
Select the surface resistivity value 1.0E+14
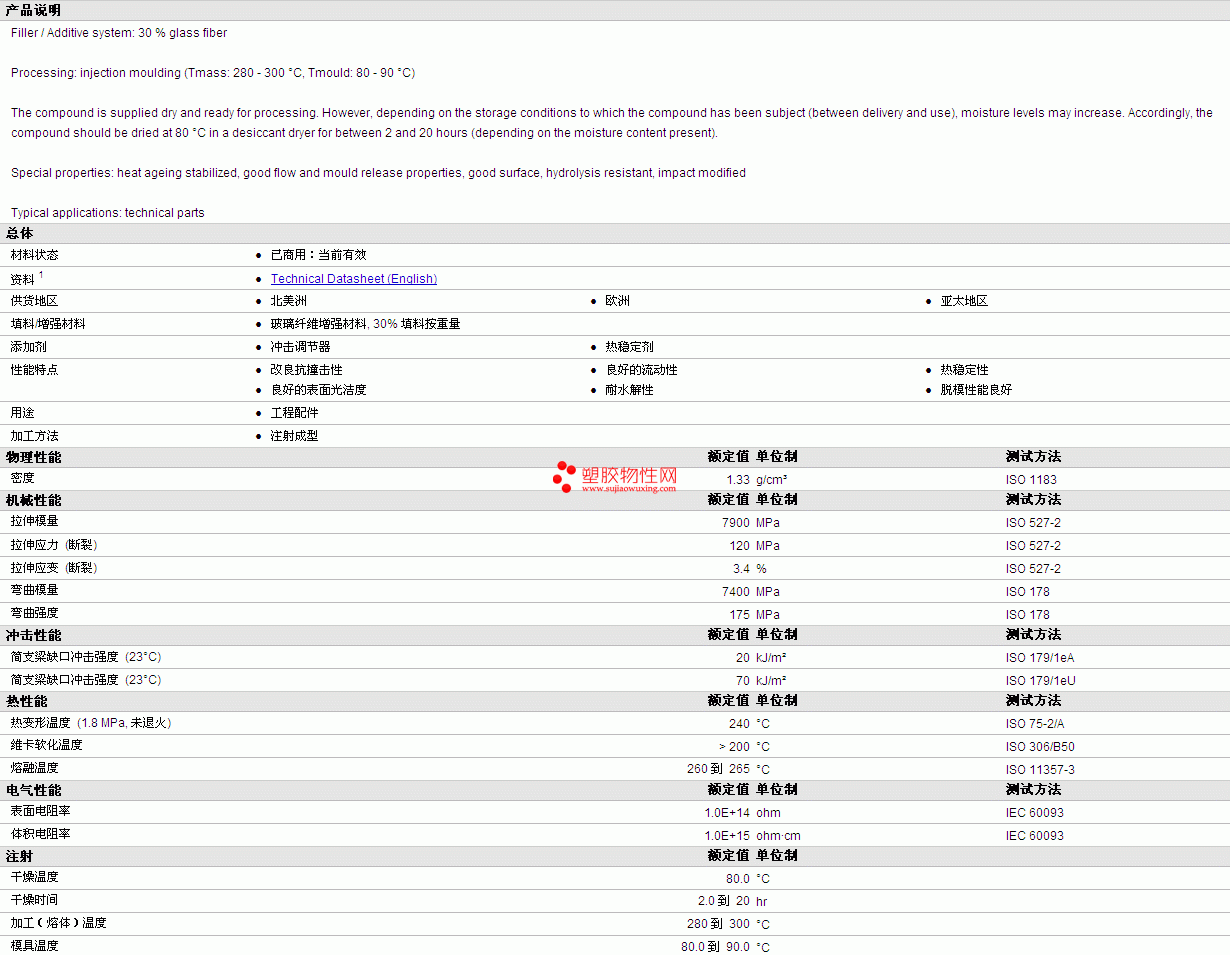click(727, 813)
